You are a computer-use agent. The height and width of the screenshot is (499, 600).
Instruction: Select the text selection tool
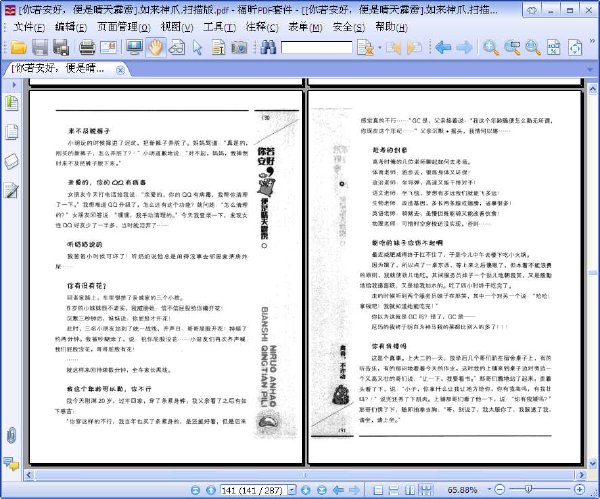[218, 48]
